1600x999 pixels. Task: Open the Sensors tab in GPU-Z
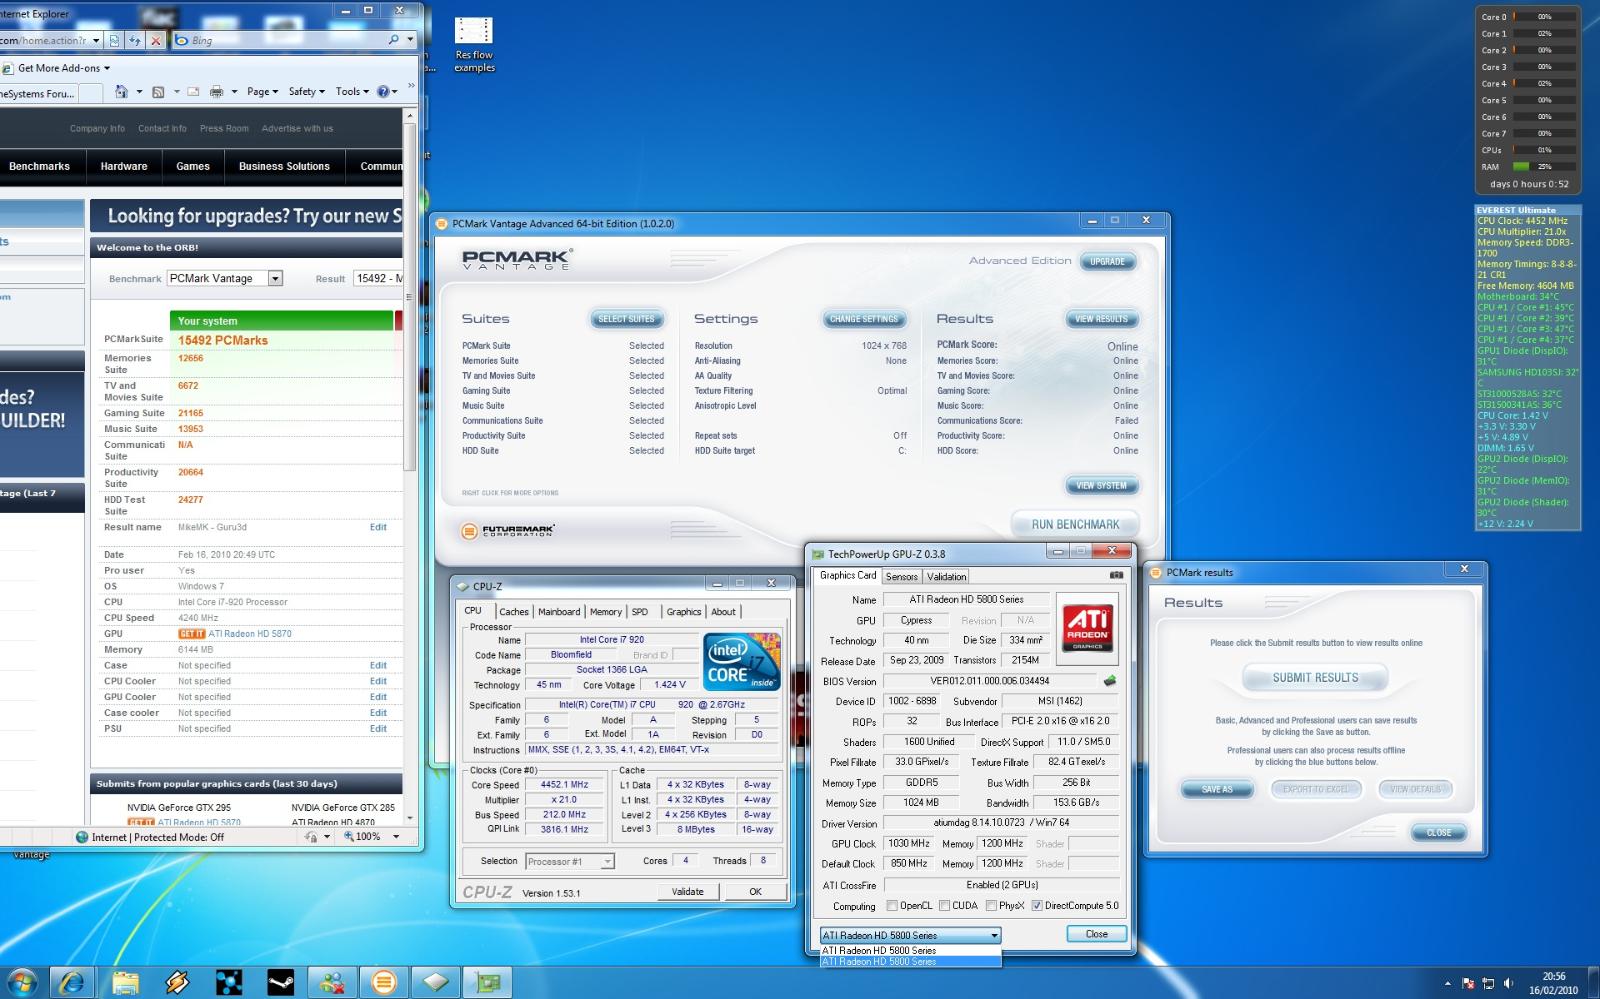coord(901,577)
